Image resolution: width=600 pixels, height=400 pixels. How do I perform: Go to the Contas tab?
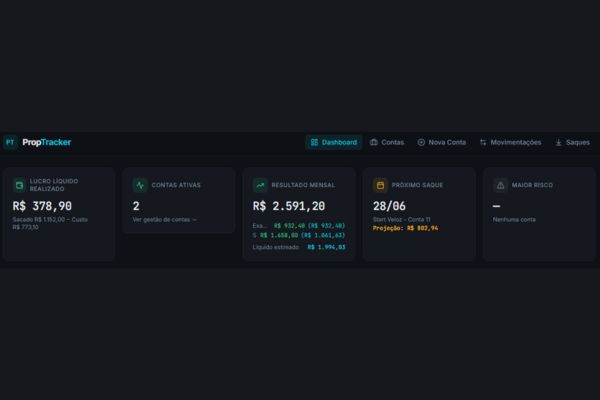point(387,142)
